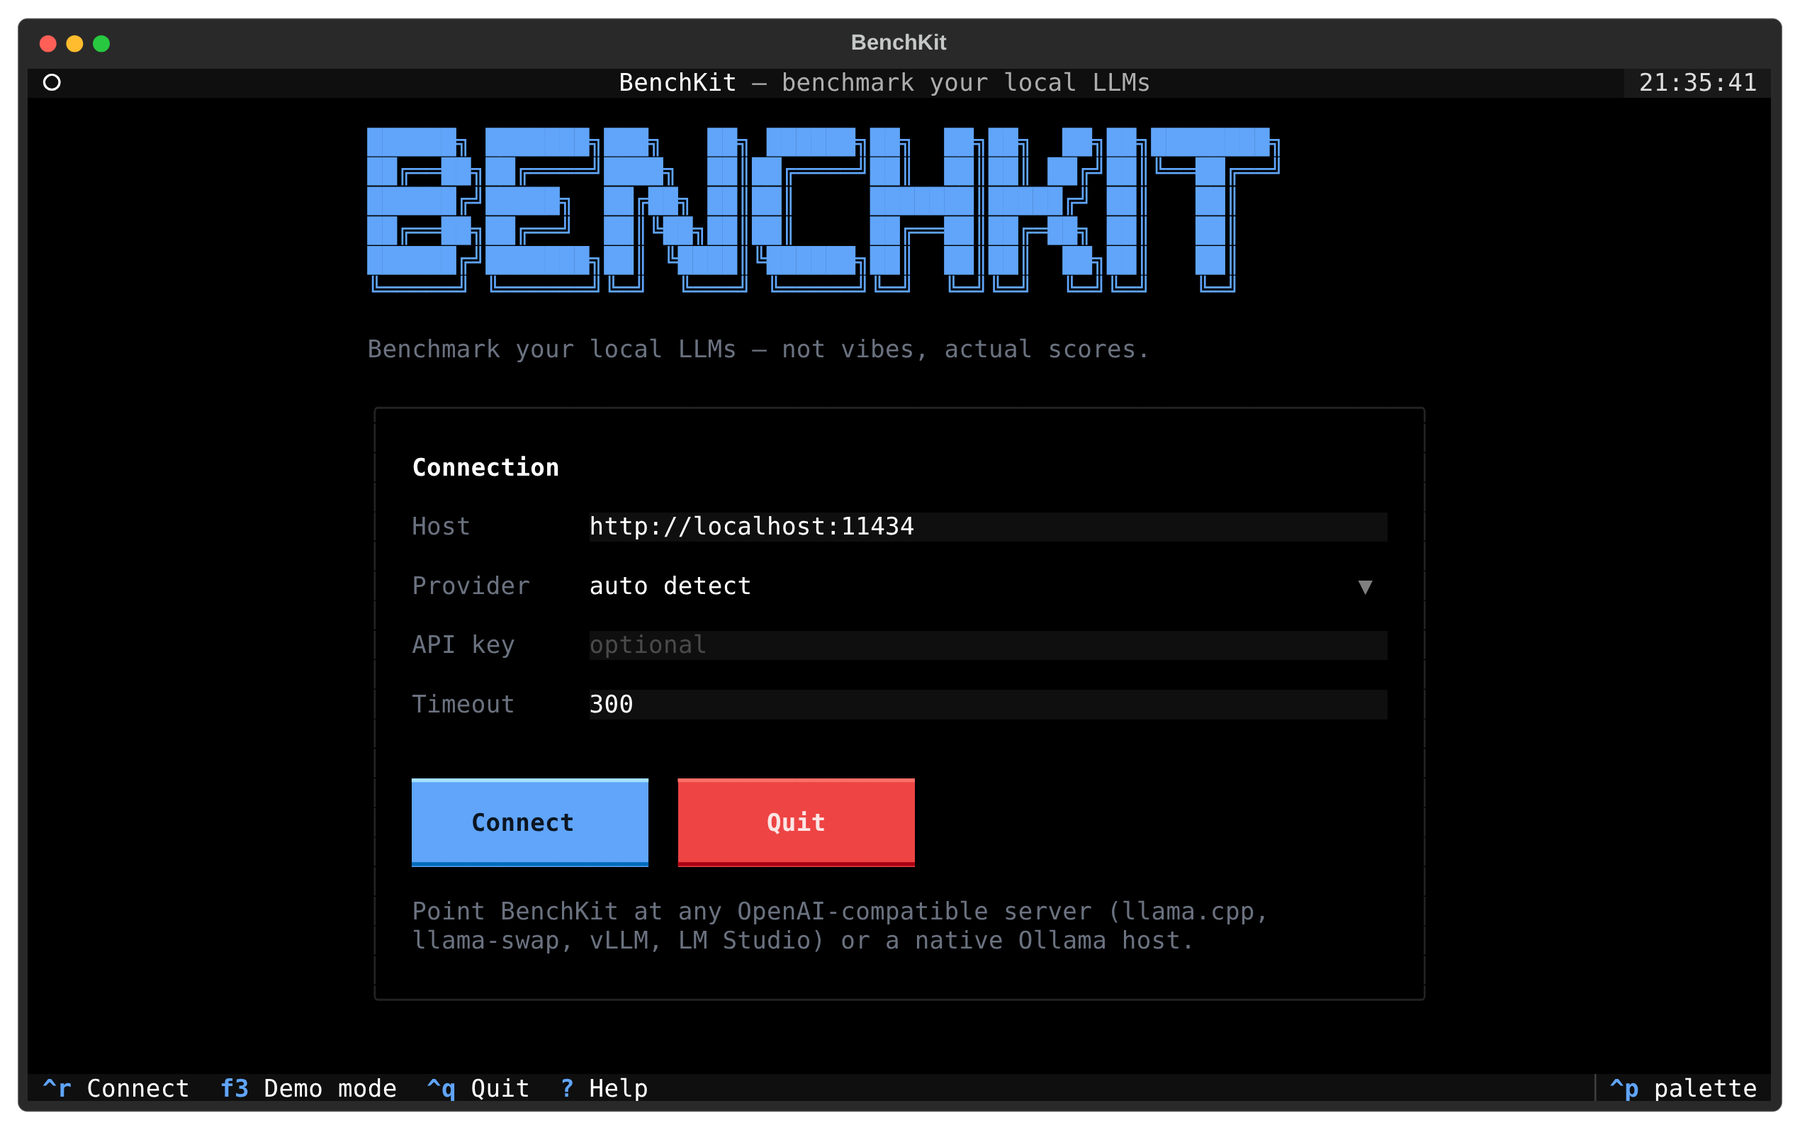This screenshot has height=1130, width=1800.
Task: Click the Timeout label
Action: 463,704
